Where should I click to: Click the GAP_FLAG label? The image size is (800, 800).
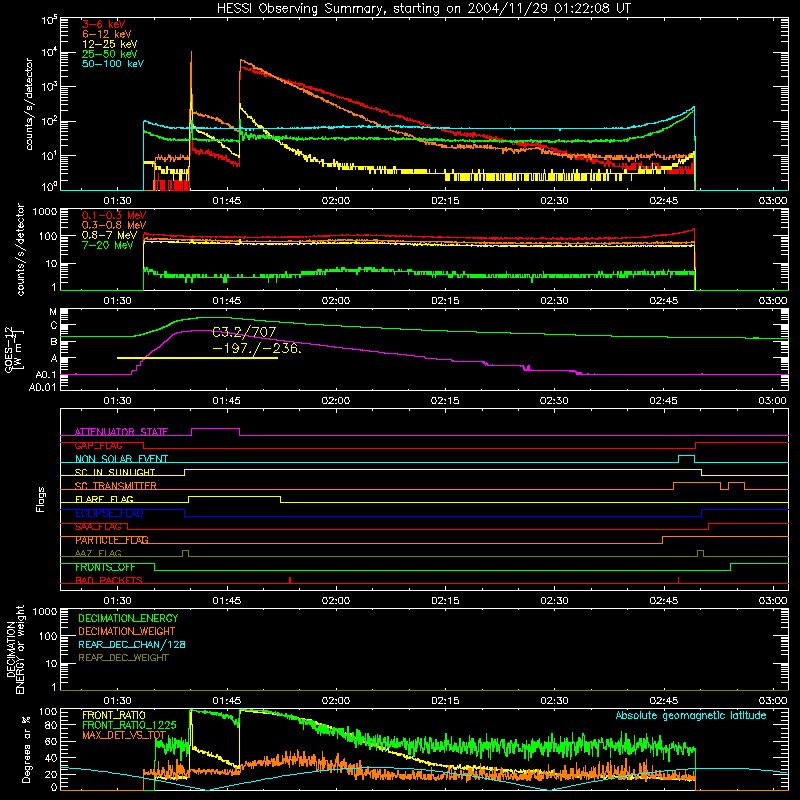(x=98, y=445)
